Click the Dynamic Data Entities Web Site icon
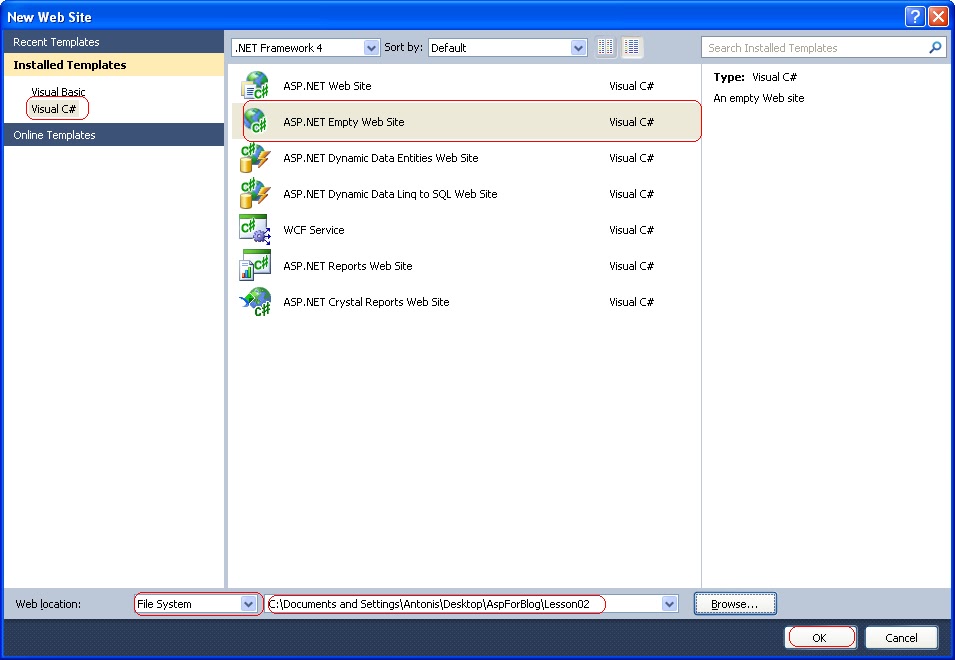The image size is (955, 660). [x=255, y=158]
